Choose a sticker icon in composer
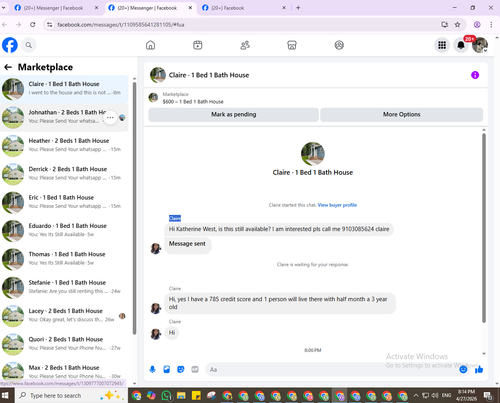The image size is (500, 403). [181, 369]
